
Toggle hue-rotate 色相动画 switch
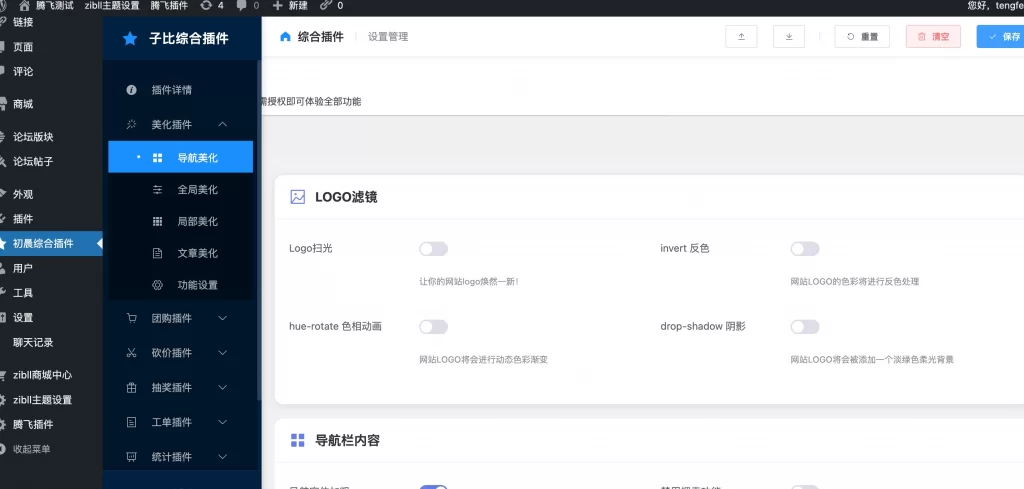433,327
